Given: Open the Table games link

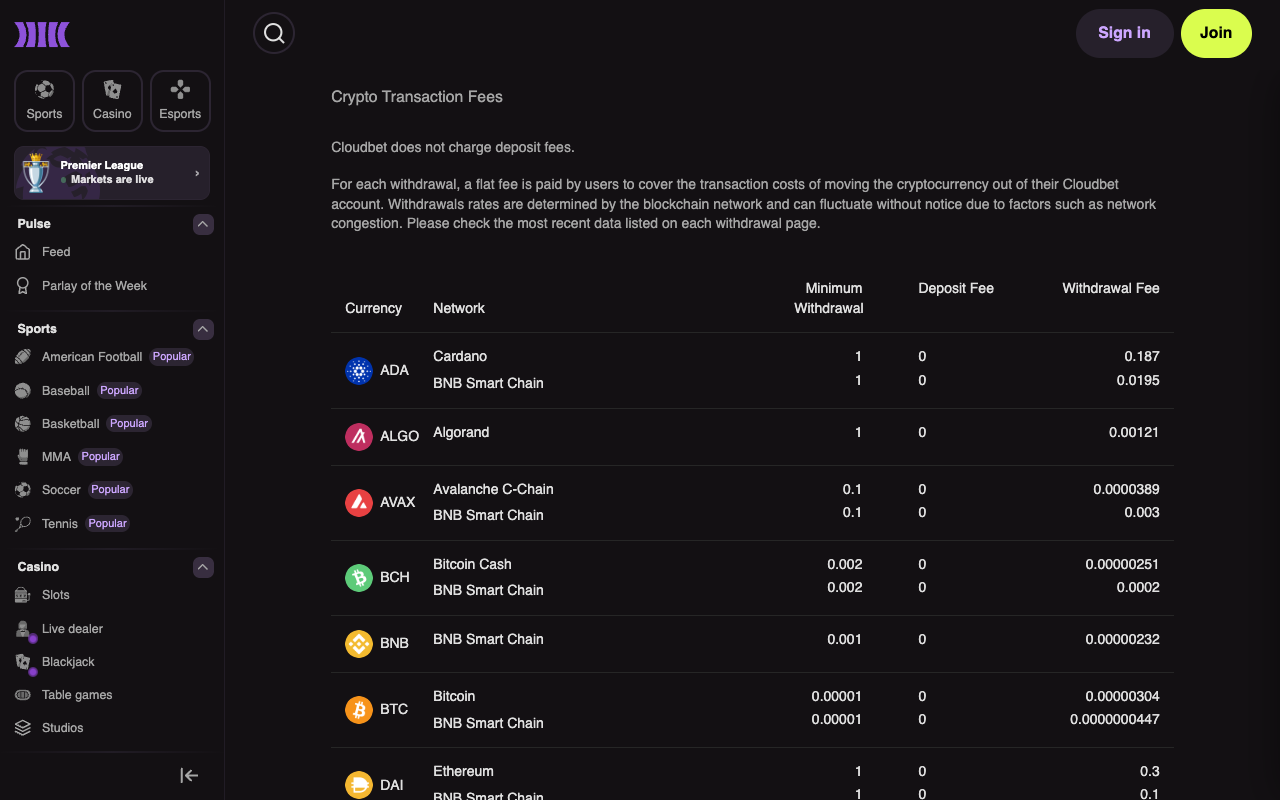Looking at the screenshot, I should [x=77, y=695].
